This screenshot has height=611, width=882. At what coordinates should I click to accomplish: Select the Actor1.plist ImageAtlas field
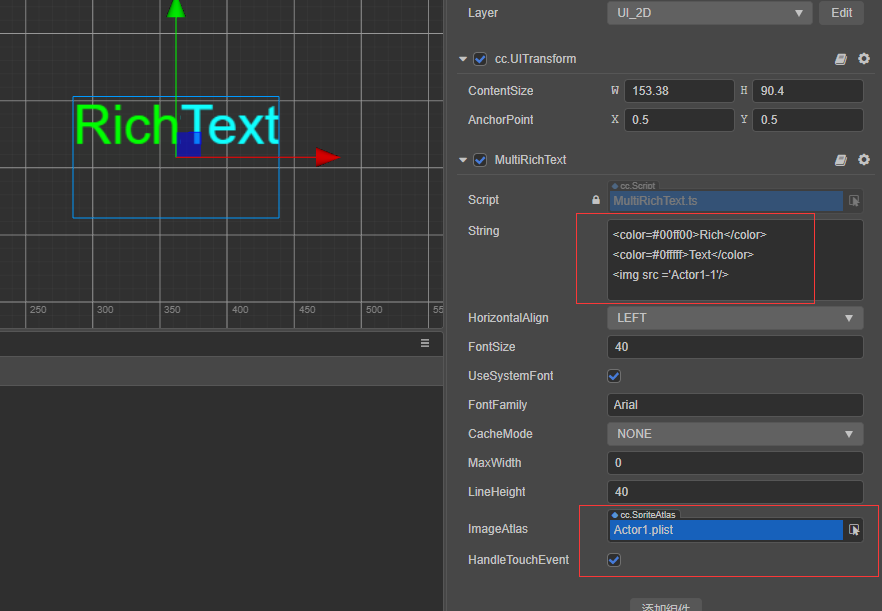(726, 529)
